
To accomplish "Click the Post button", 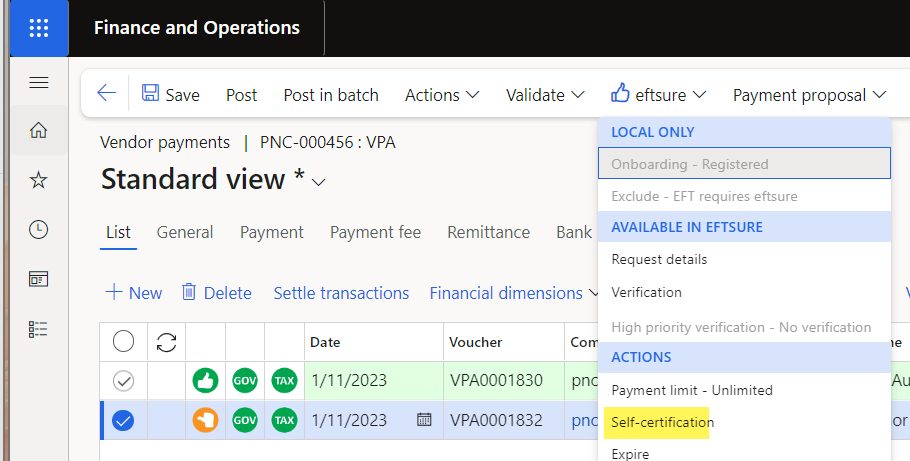I will tap(241, 95).
